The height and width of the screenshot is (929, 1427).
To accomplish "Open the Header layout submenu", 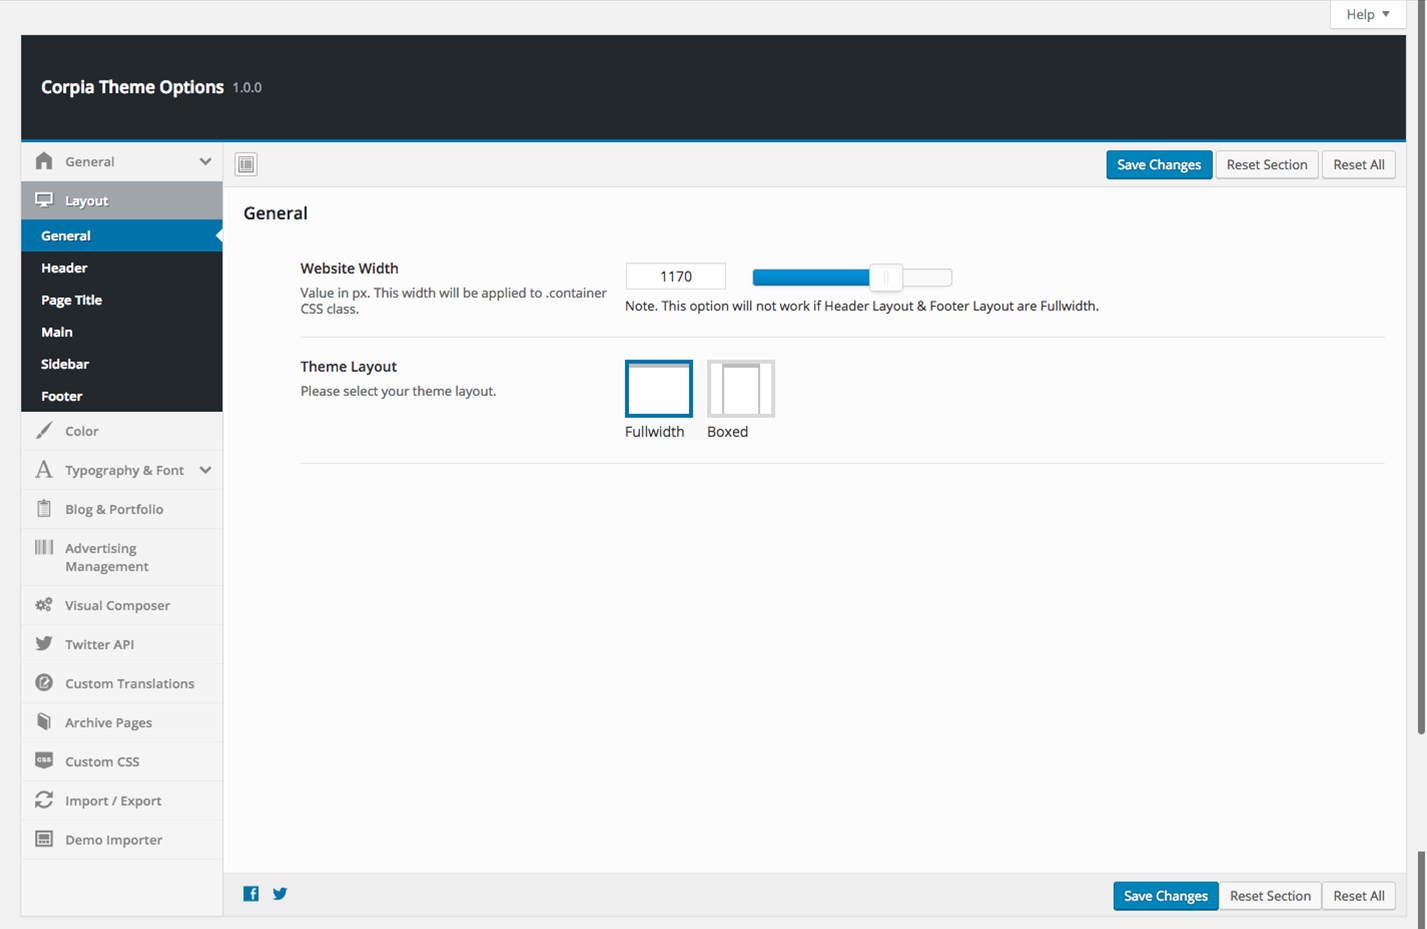I will point(64,268).
